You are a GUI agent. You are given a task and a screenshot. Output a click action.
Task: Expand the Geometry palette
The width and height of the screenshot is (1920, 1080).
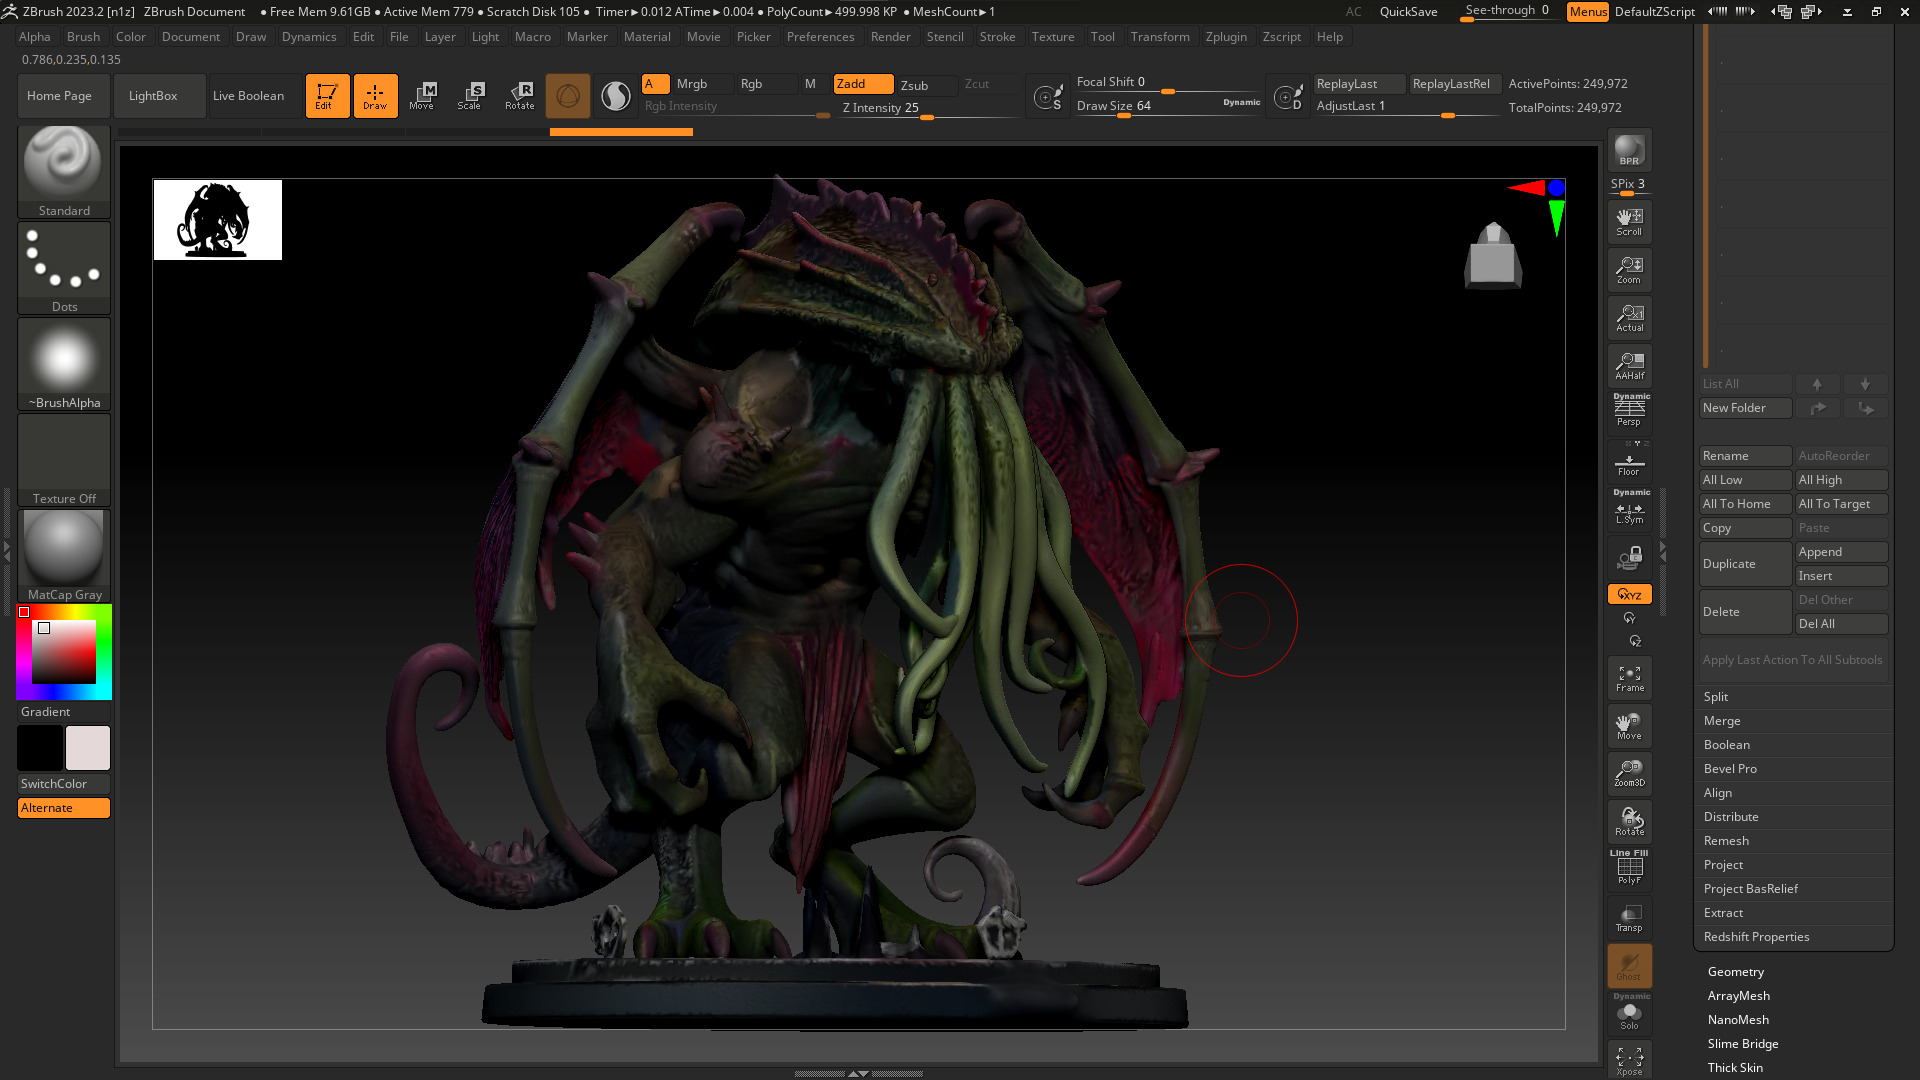[1736, 972]
